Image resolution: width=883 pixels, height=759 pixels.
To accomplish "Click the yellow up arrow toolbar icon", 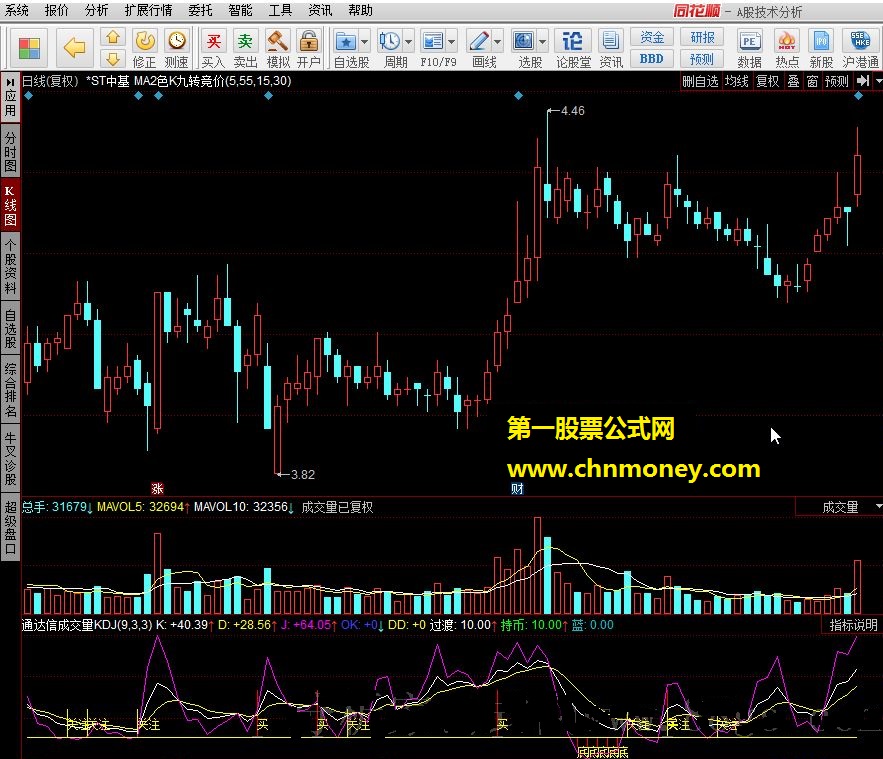I will [113, 37].
